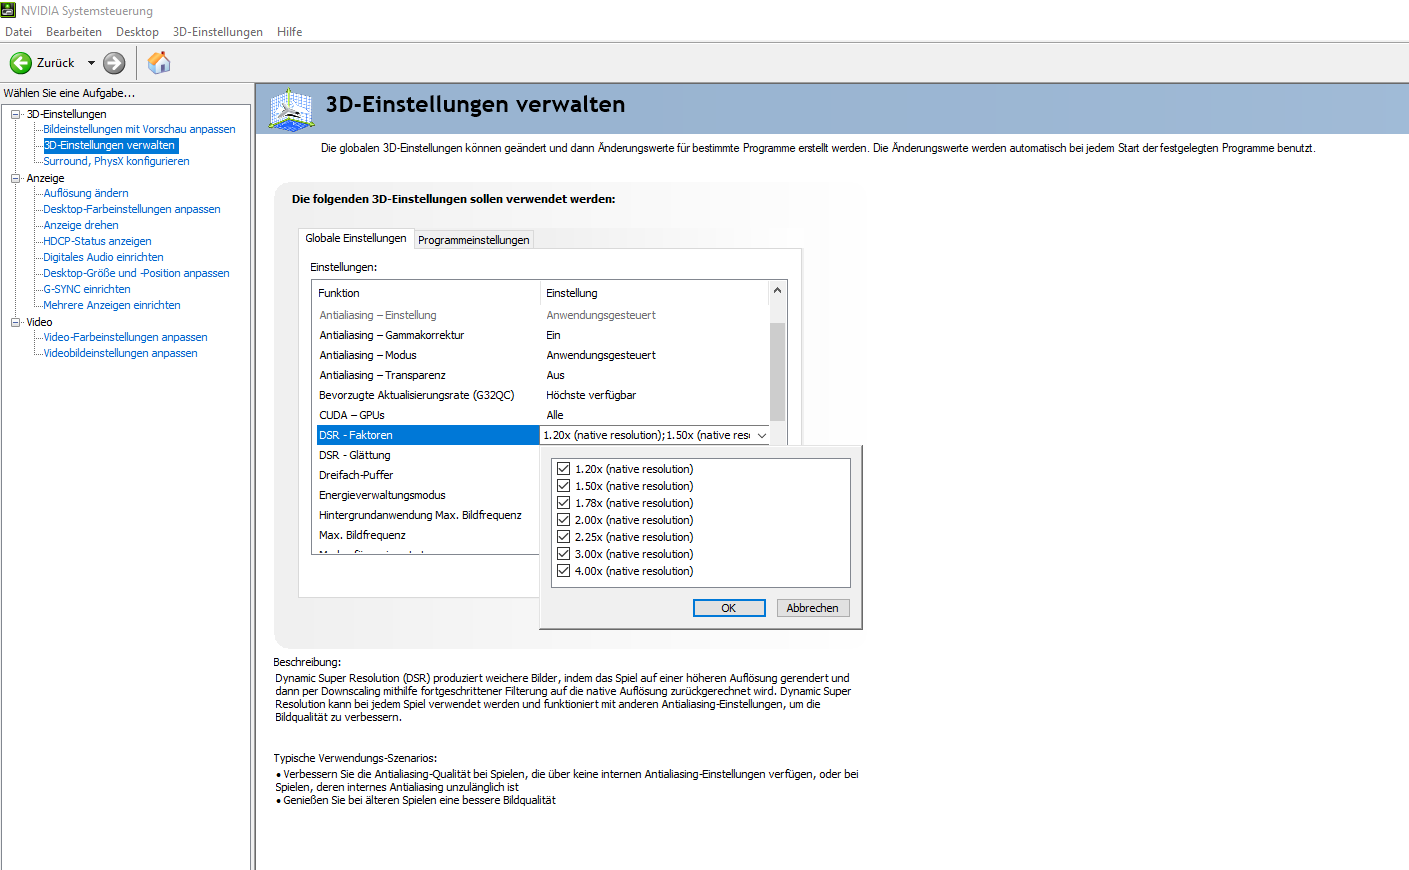
Task: Open the Hilfe menu
Action: tap(290, 32)
